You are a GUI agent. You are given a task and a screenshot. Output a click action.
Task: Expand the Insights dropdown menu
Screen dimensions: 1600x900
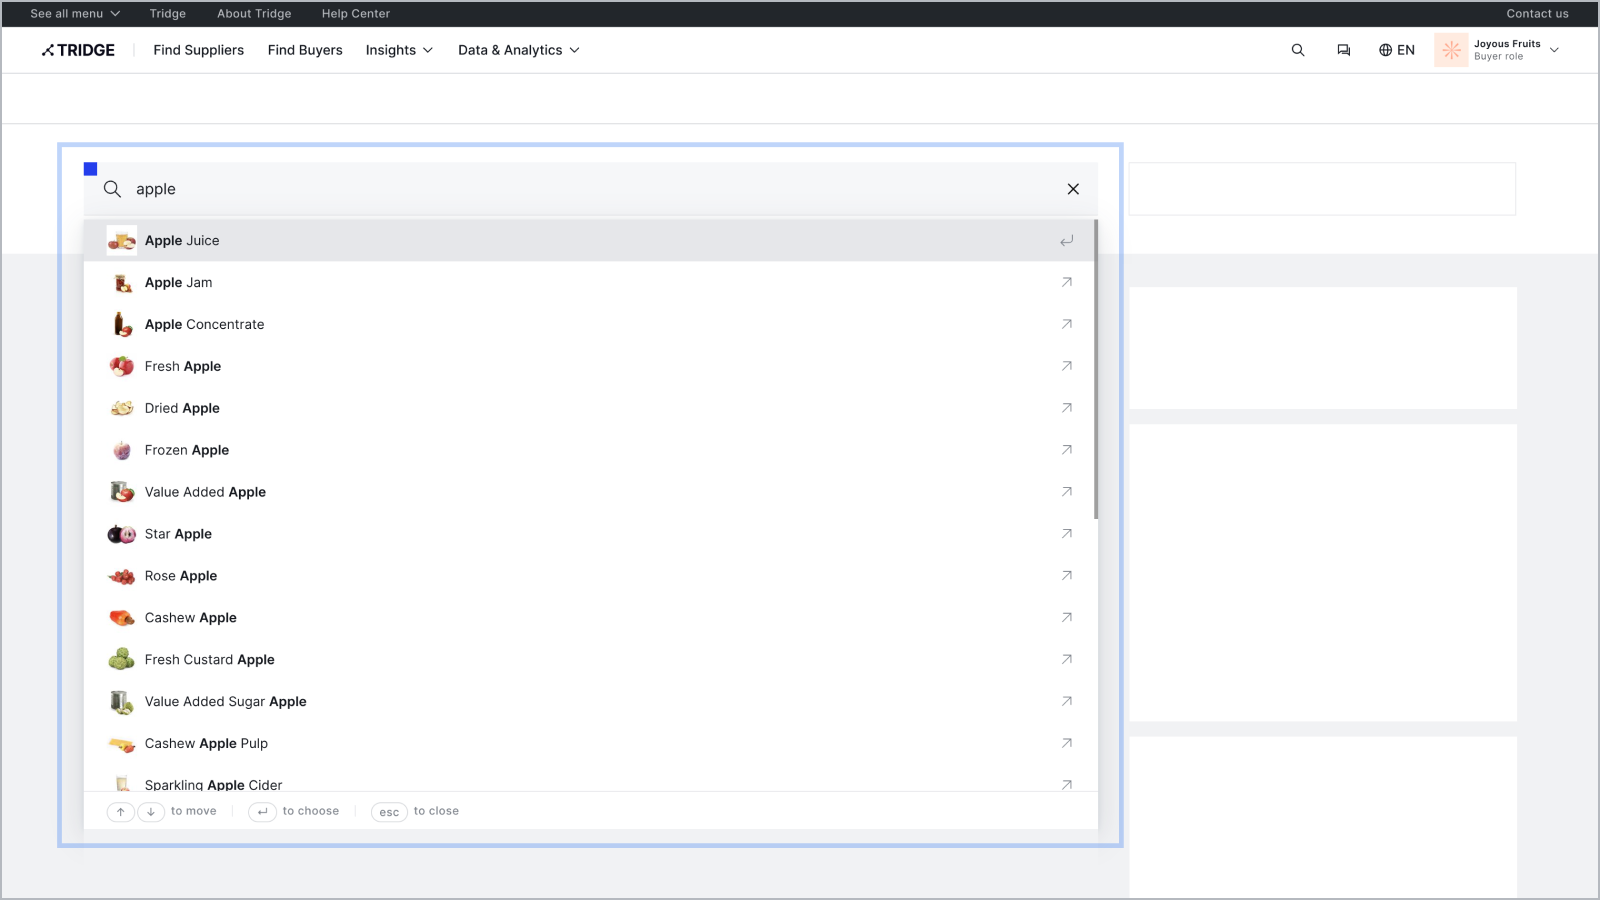(399, 50)
